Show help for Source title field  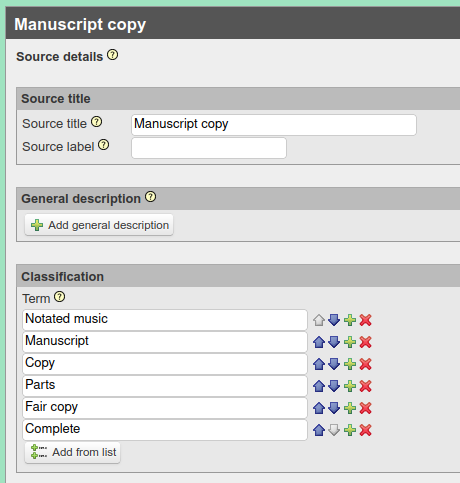pos(97,122)
